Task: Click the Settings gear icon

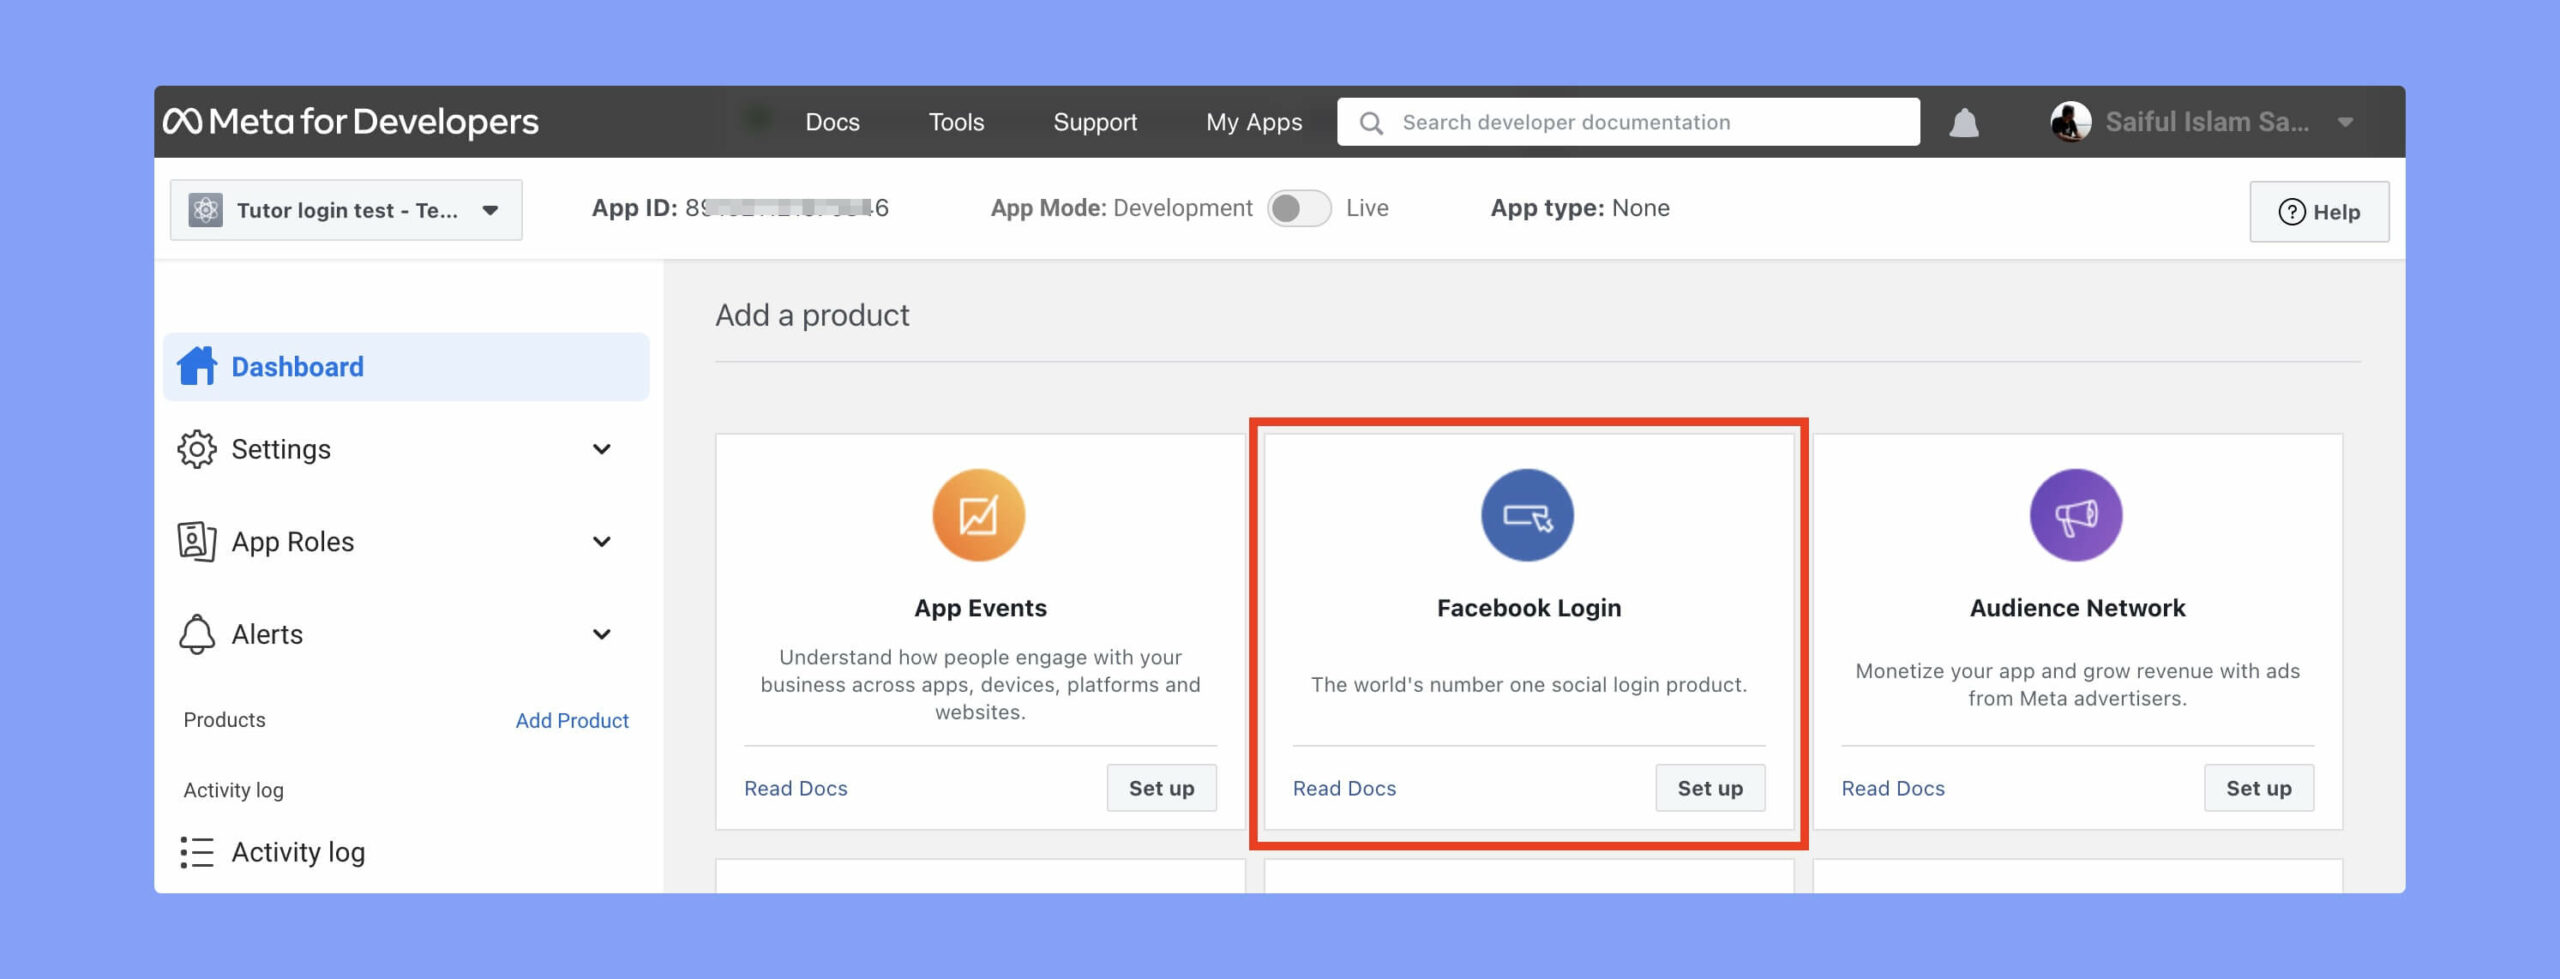Action: click(x=197, y=449)
